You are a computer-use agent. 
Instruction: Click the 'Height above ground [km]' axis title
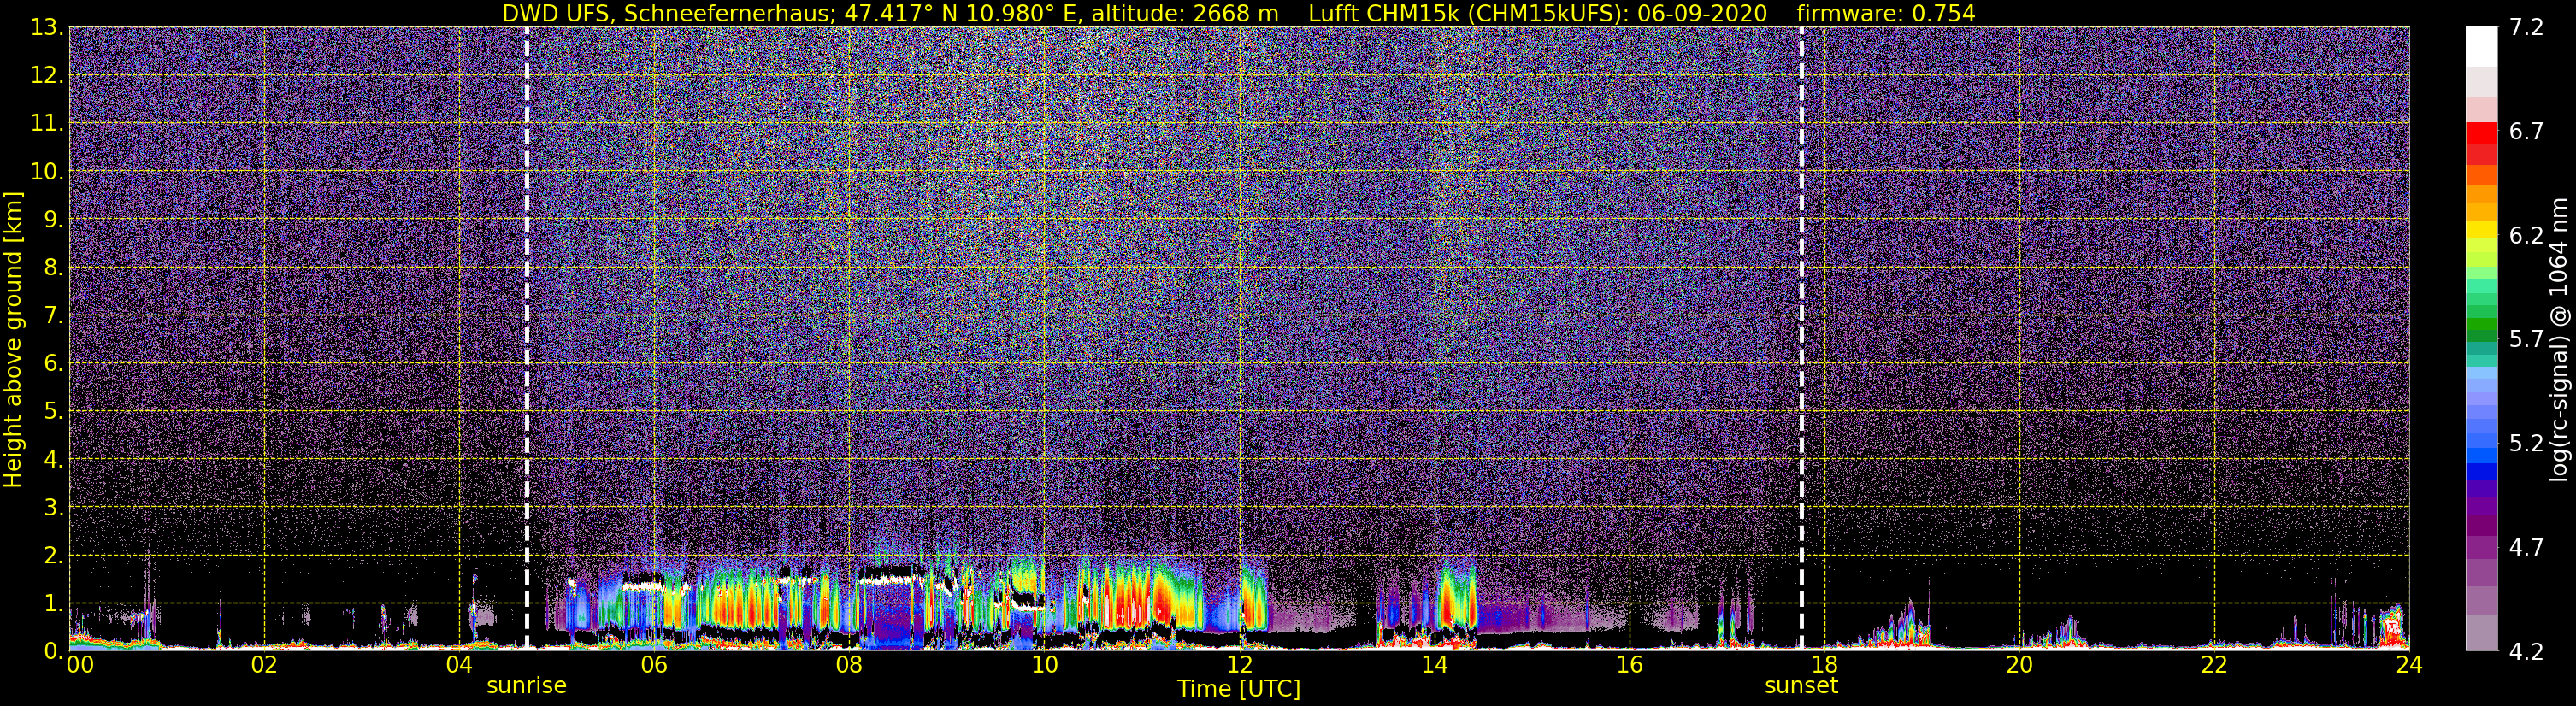click(x=13, y=340)
